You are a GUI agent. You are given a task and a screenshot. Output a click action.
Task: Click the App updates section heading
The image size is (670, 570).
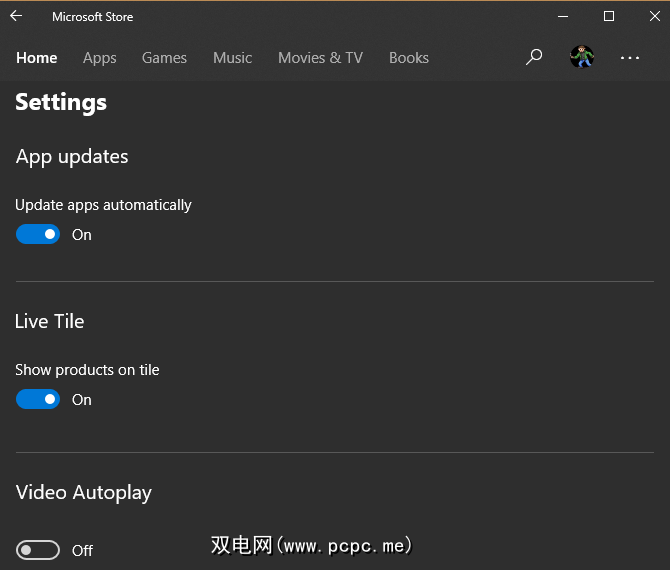[x=72, y=156]
